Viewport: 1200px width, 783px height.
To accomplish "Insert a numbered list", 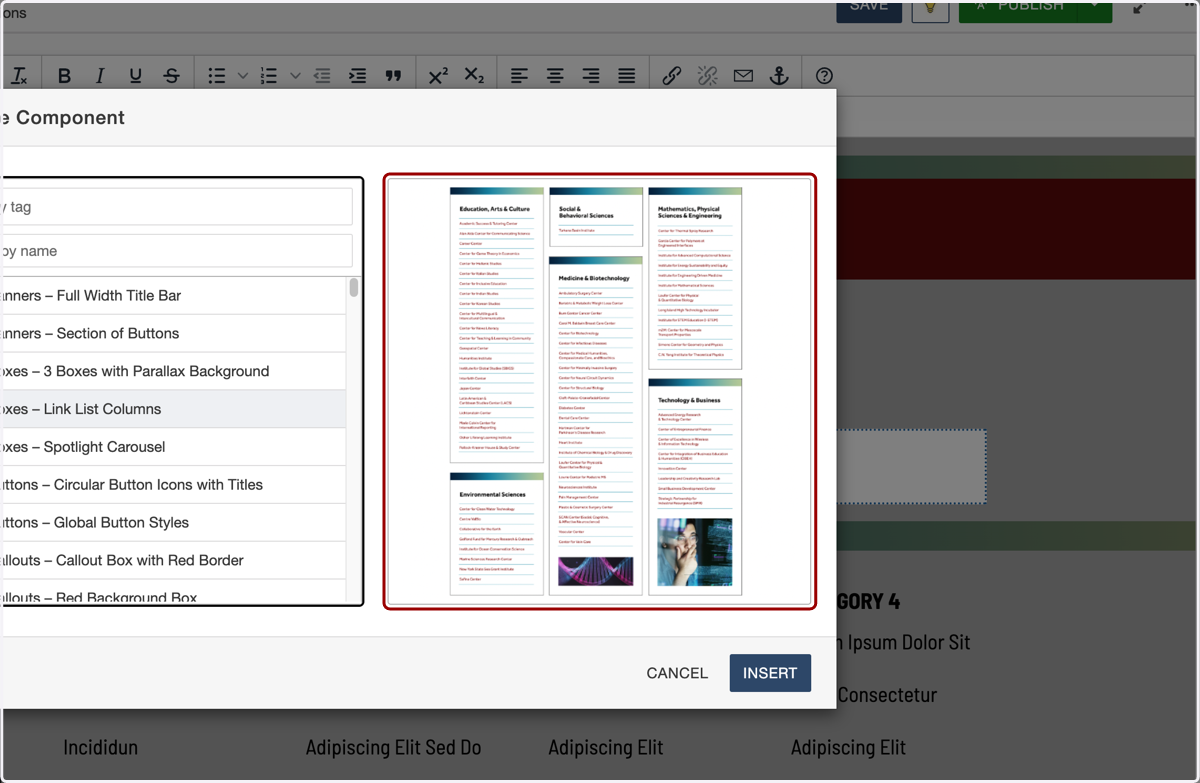I will tap(269, 76).
